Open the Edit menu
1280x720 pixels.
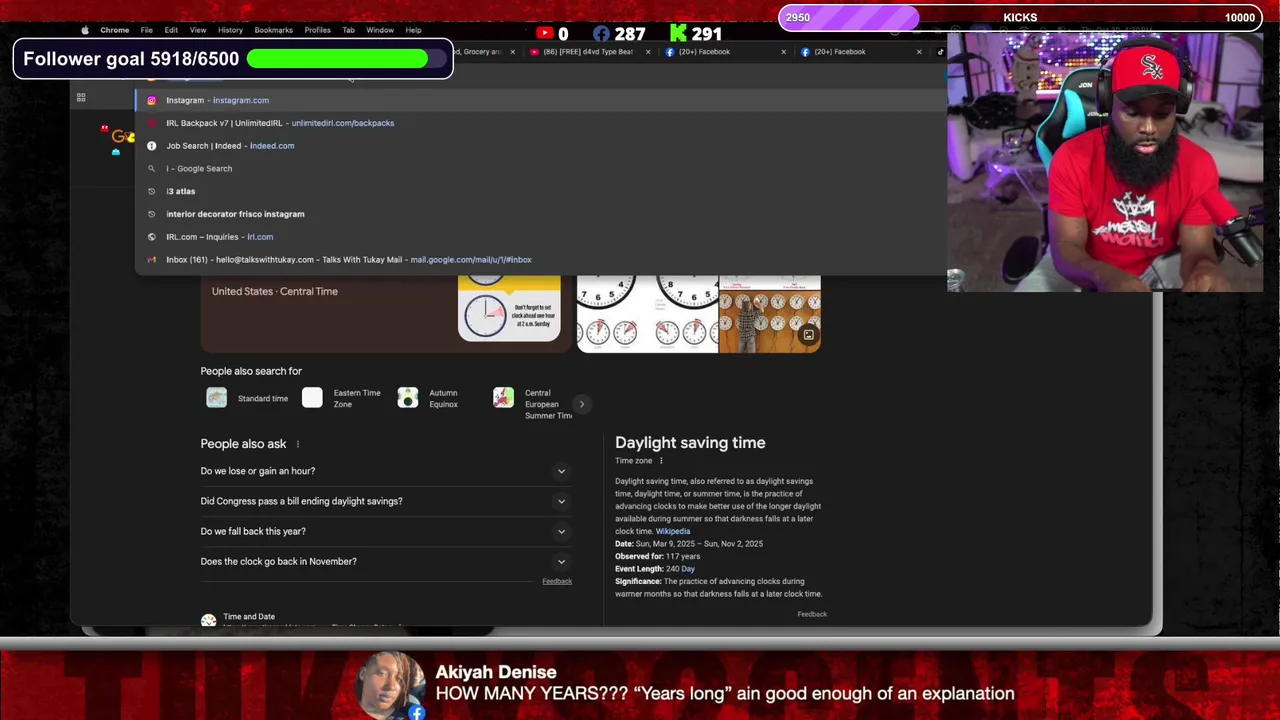pyautogui.click(x=171, y=30)
